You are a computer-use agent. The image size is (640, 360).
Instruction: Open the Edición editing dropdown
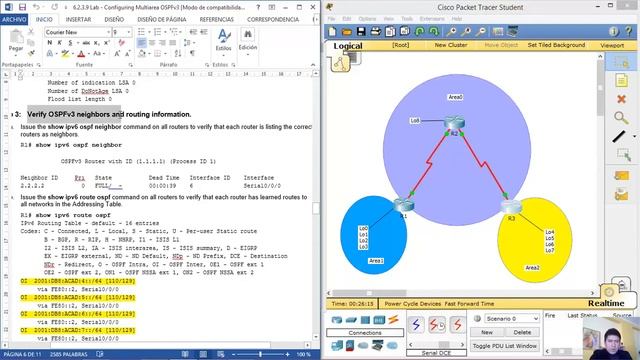pos(248,43)
